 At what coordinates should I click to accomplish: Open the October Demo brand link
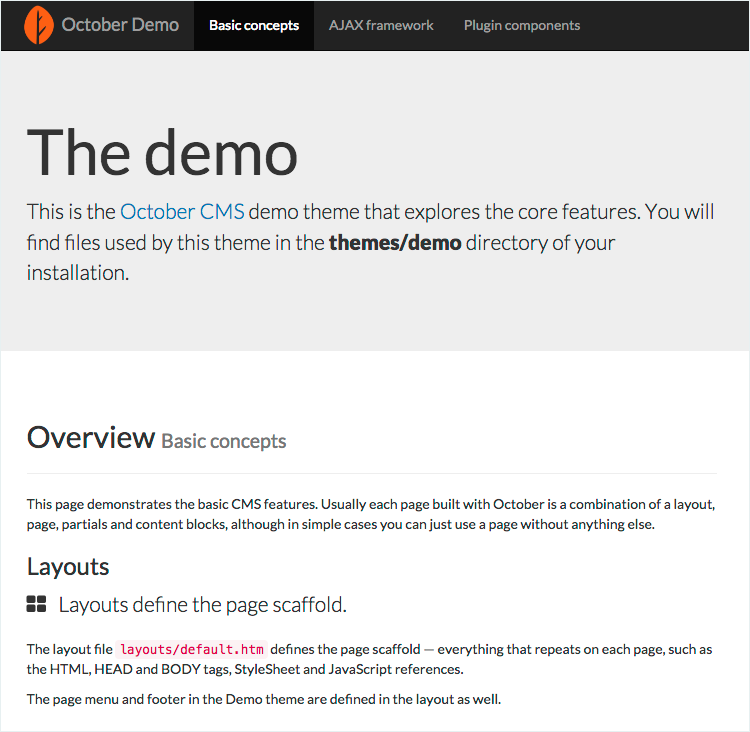[x=120, y=25]
